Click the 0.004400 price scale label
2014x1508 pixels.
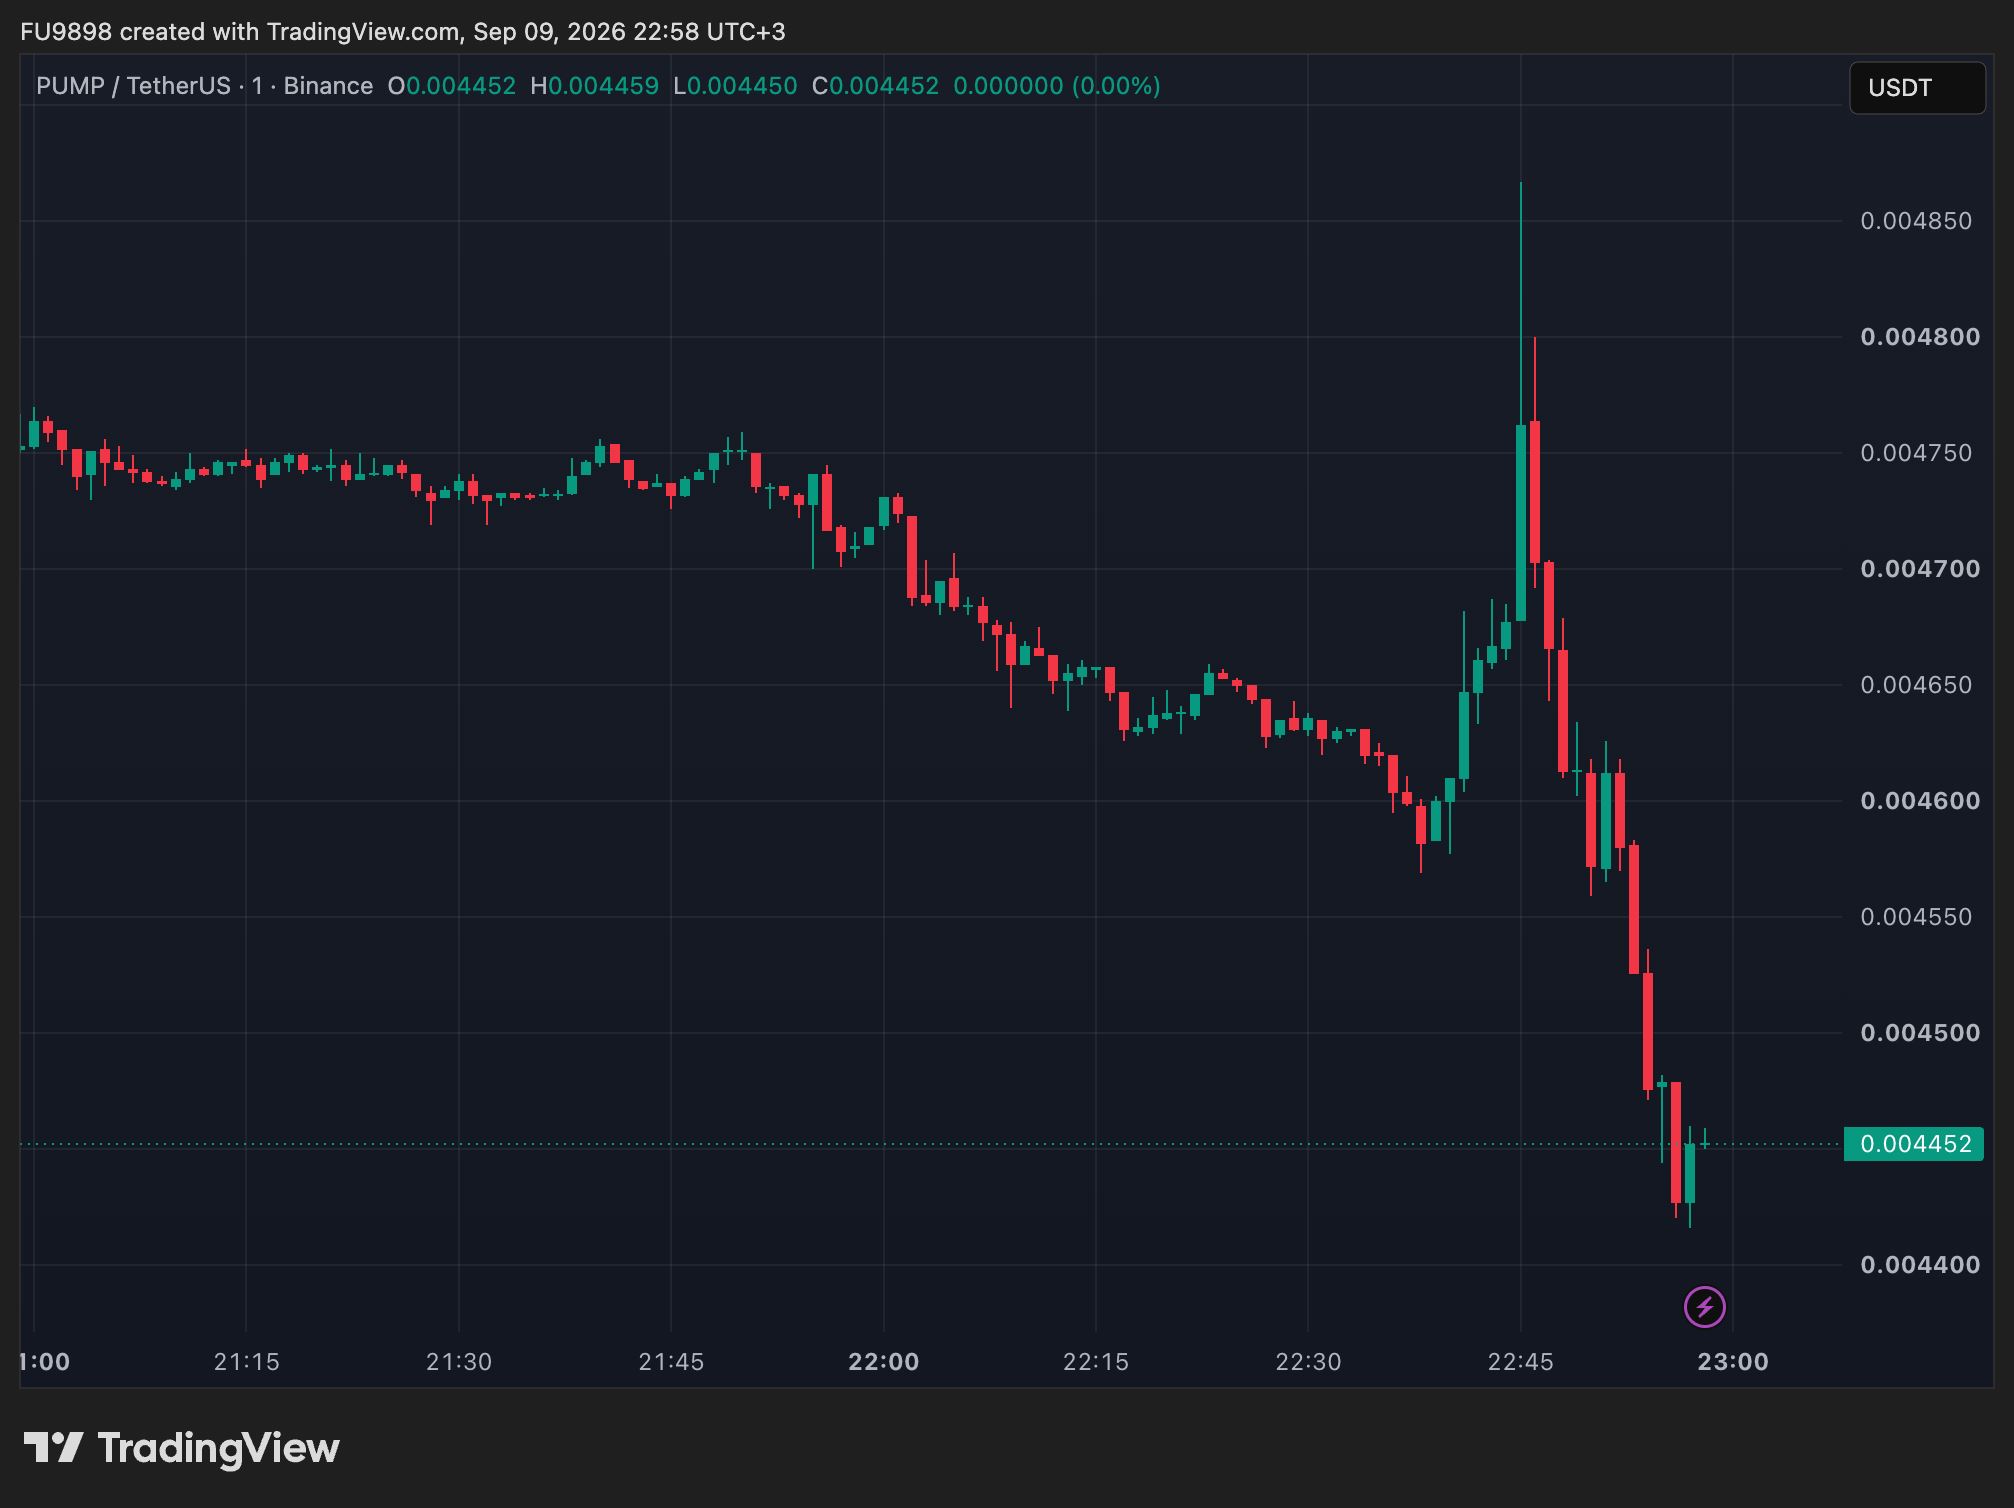click(x=1920, y=1265)
